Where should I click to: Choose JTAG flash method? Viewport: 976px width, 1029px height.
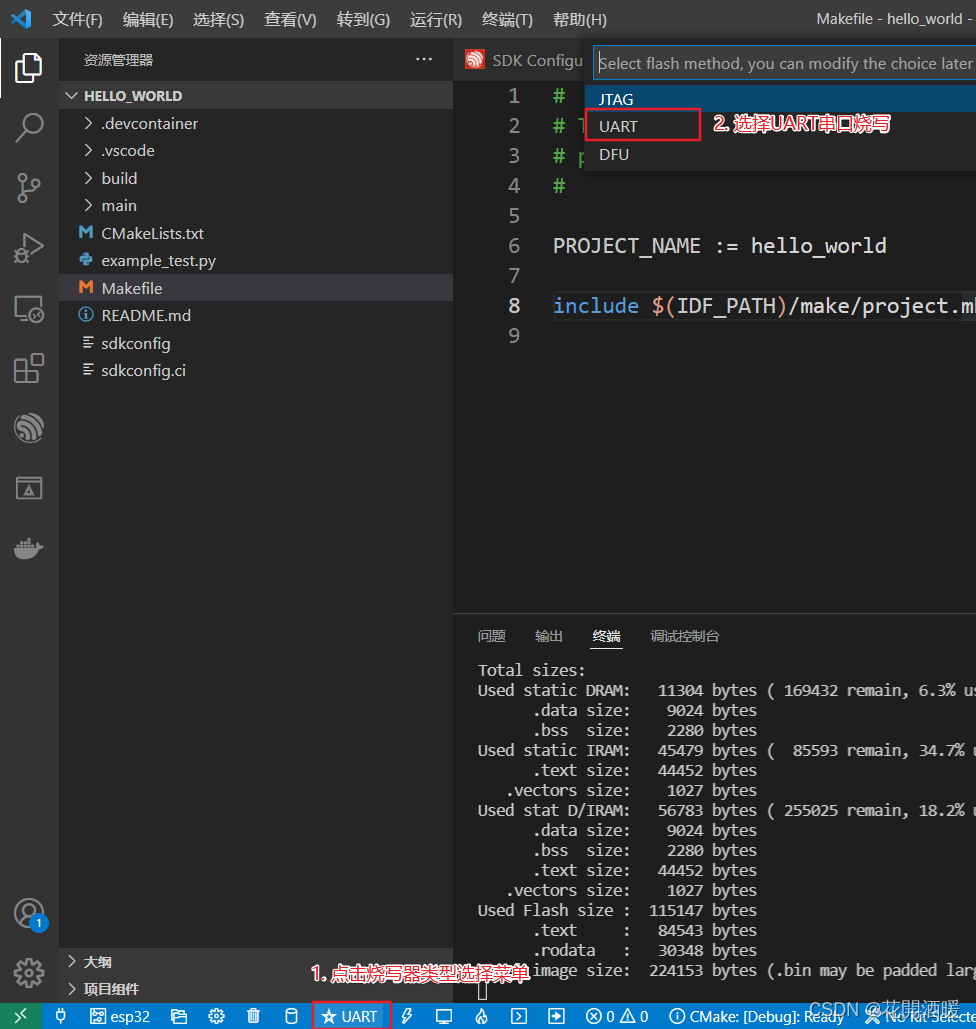(780, 99)
